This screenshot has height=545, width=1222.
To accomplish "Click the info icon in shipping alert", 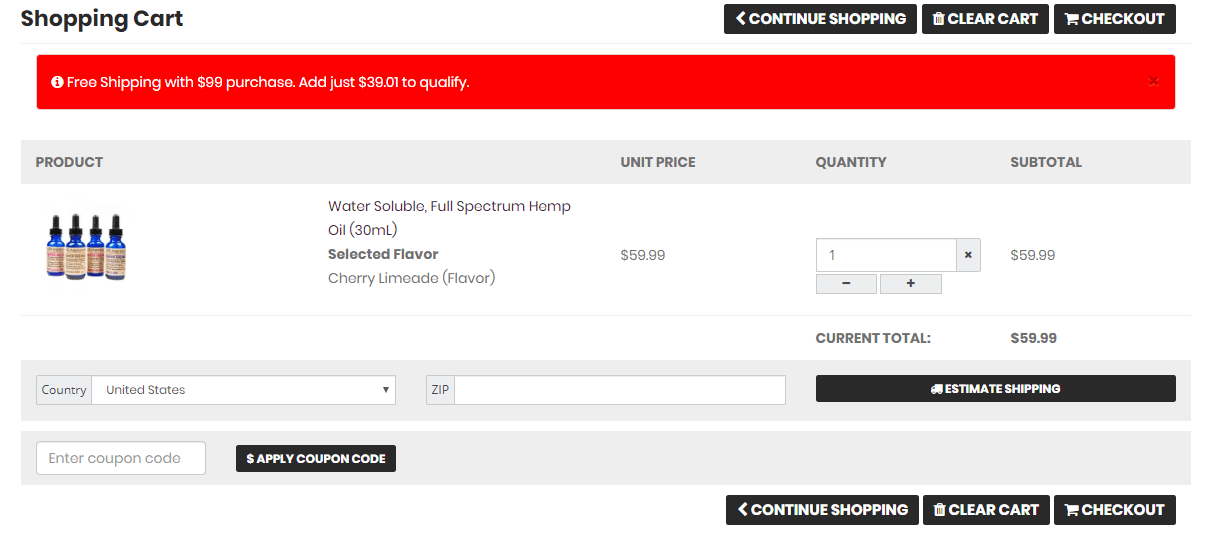I will click(57, 82).
